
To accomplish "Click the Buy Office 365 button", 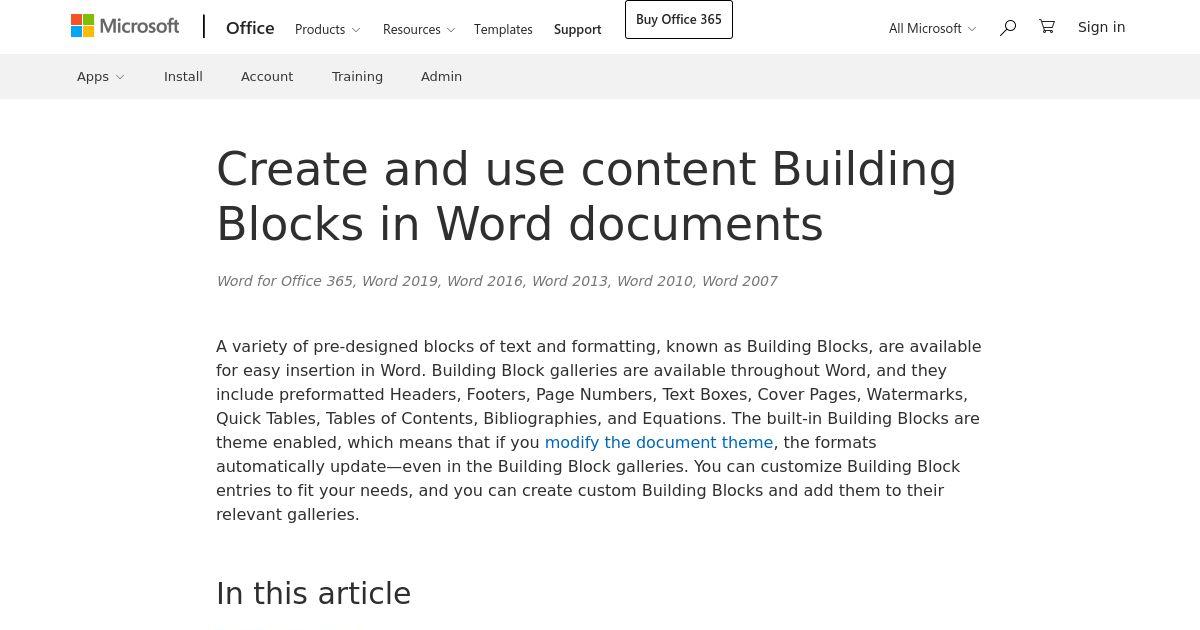I will click(x=679, y=20).
